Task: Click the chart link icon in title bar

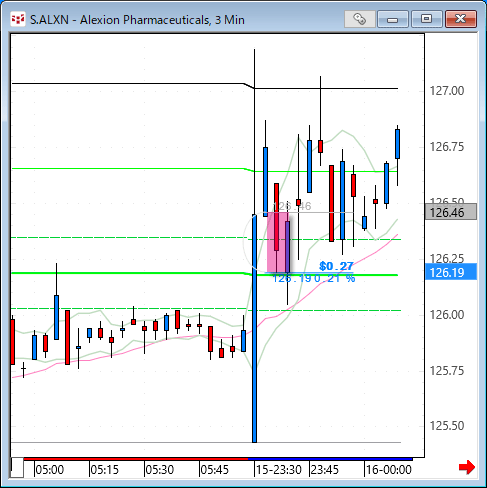Action: (x=360, y=19)
